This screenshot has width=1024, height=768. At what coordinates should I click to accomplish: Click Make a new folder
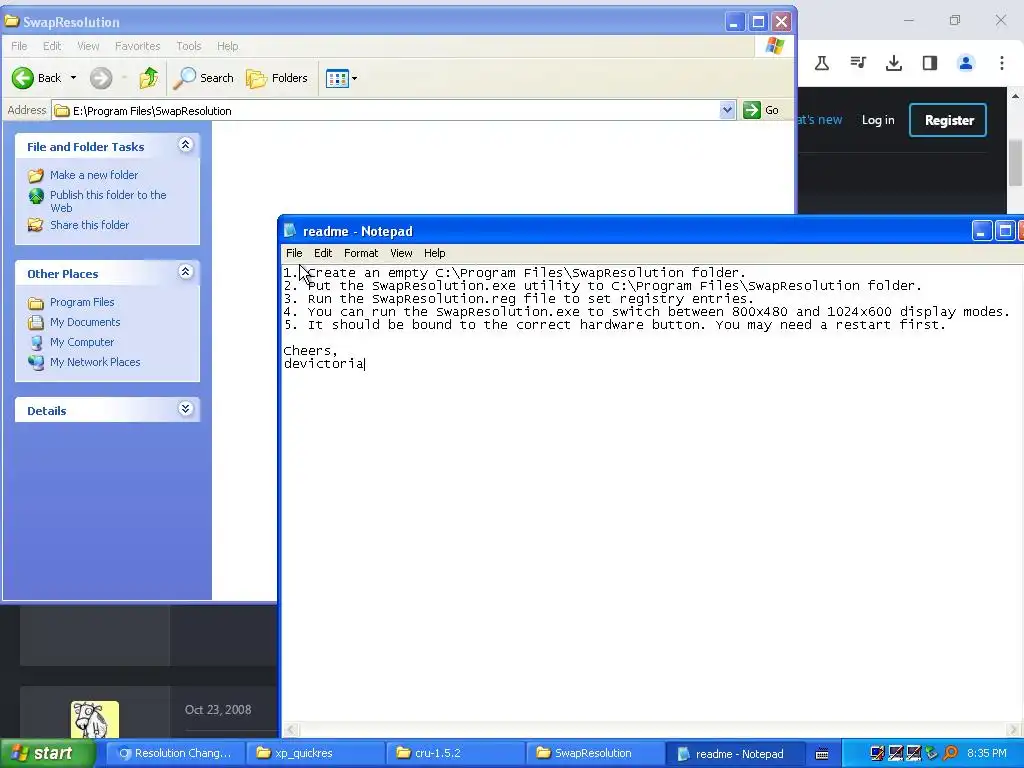(x=94, y=175)
